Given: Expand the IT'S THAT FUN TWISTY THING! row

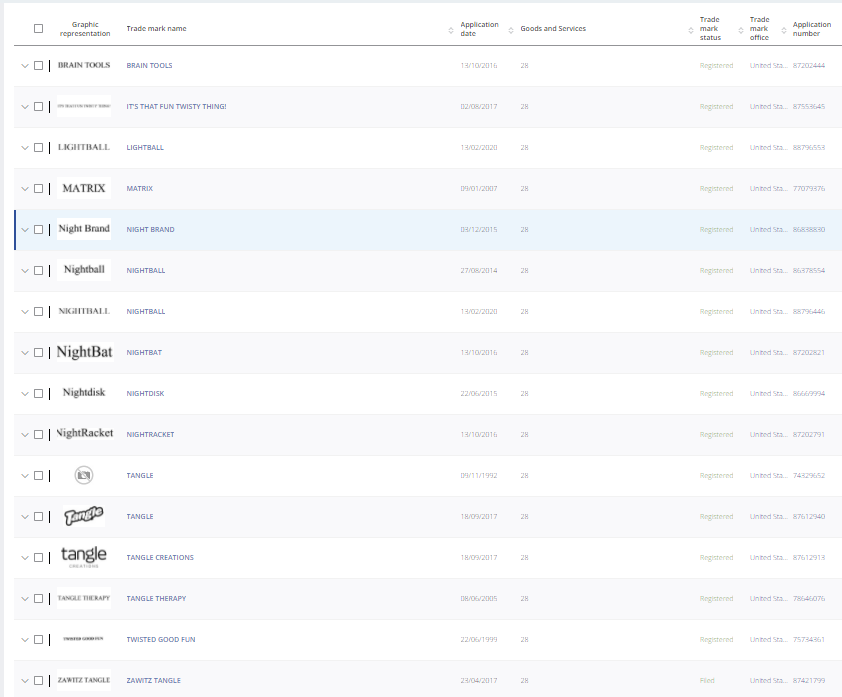Looking at the screenshot, I should point(25,107).
